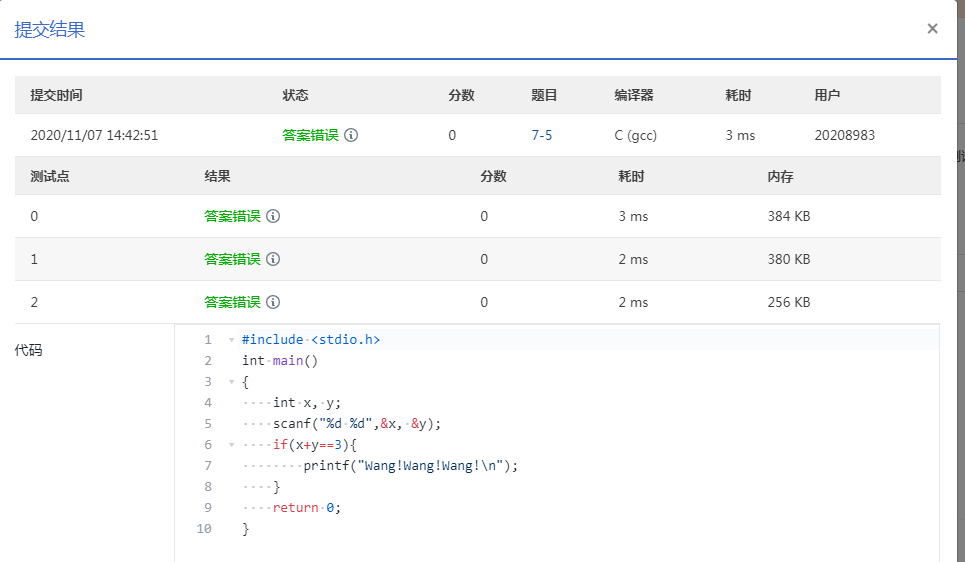Click the 测试点 column header

[x=50, y=176]
